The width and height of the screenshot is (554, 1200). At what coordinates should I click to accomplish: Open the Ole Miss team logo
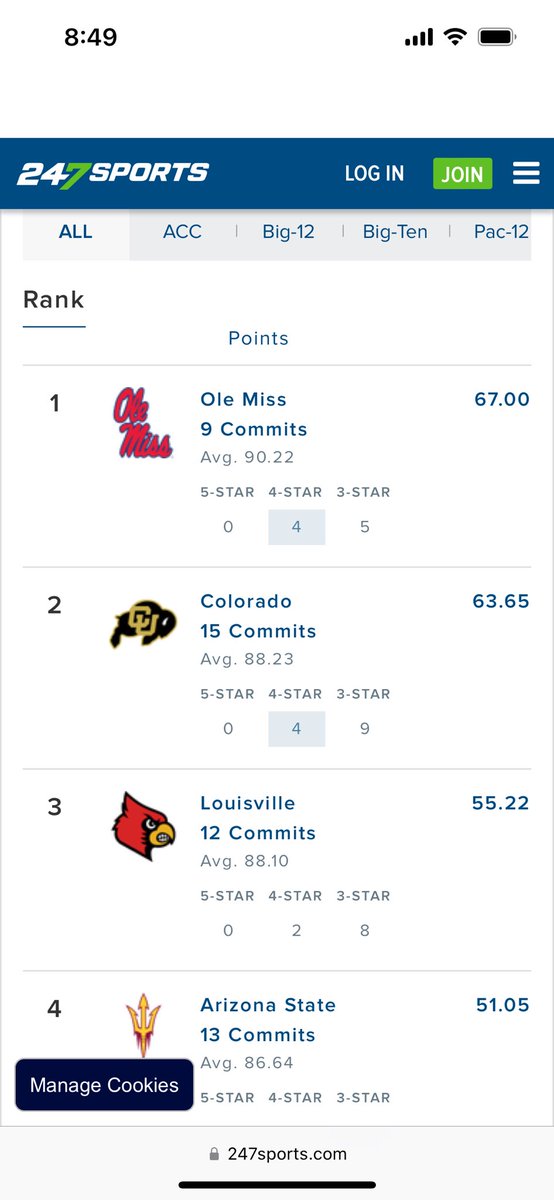(142, 424)
